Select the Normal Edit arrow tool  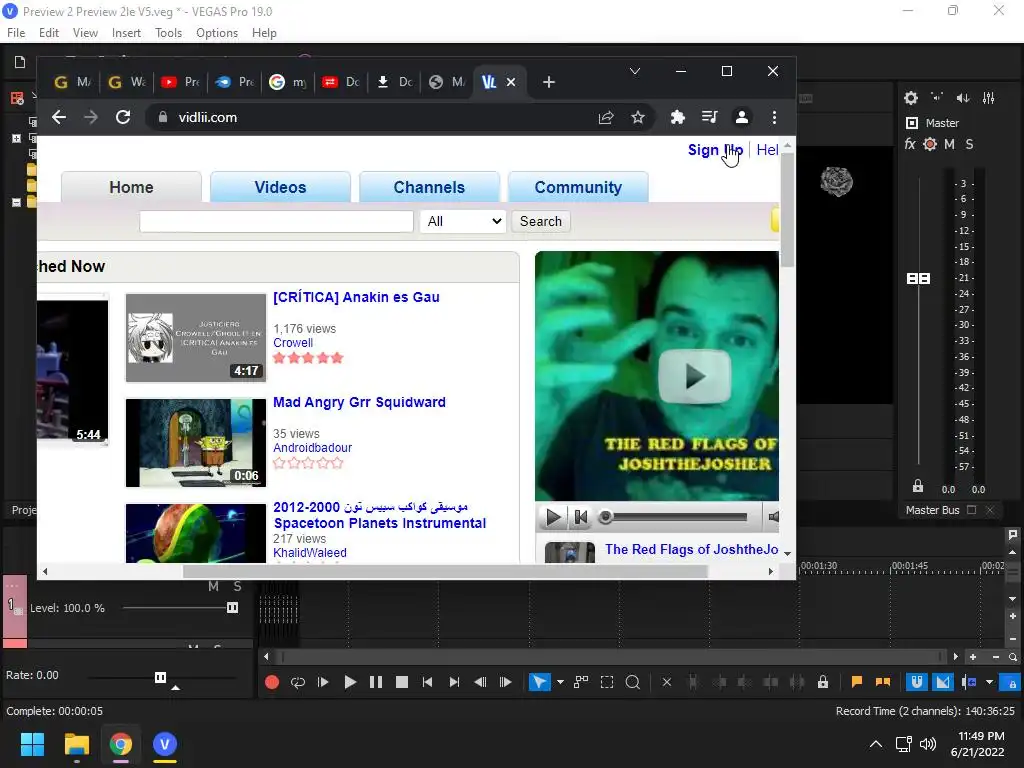539,682
